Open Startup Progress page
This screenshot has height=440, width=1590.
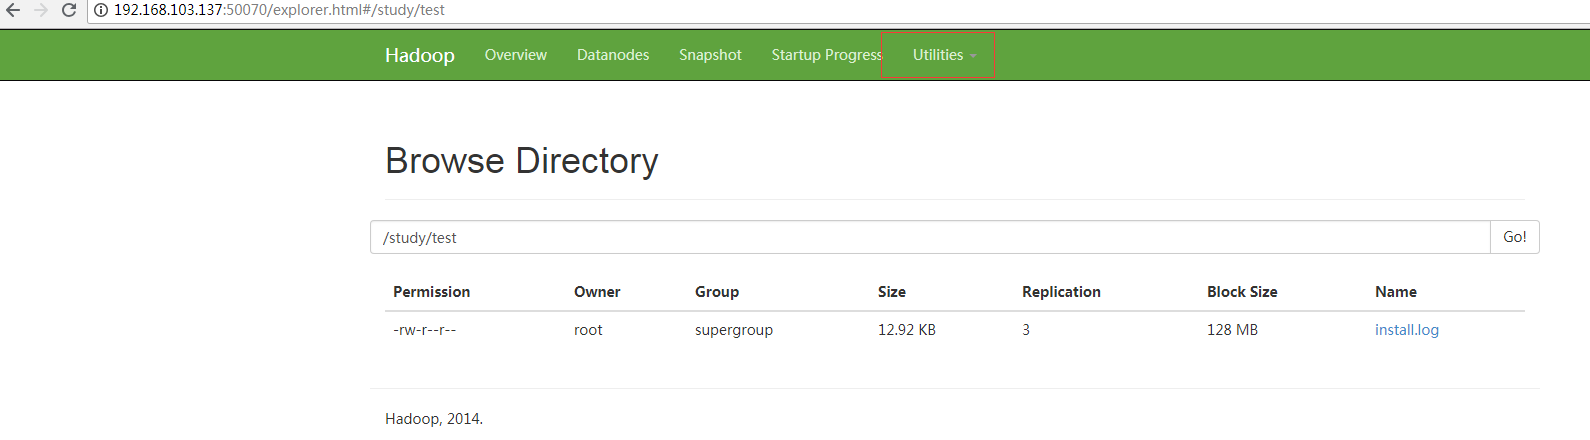click(827, 55)
